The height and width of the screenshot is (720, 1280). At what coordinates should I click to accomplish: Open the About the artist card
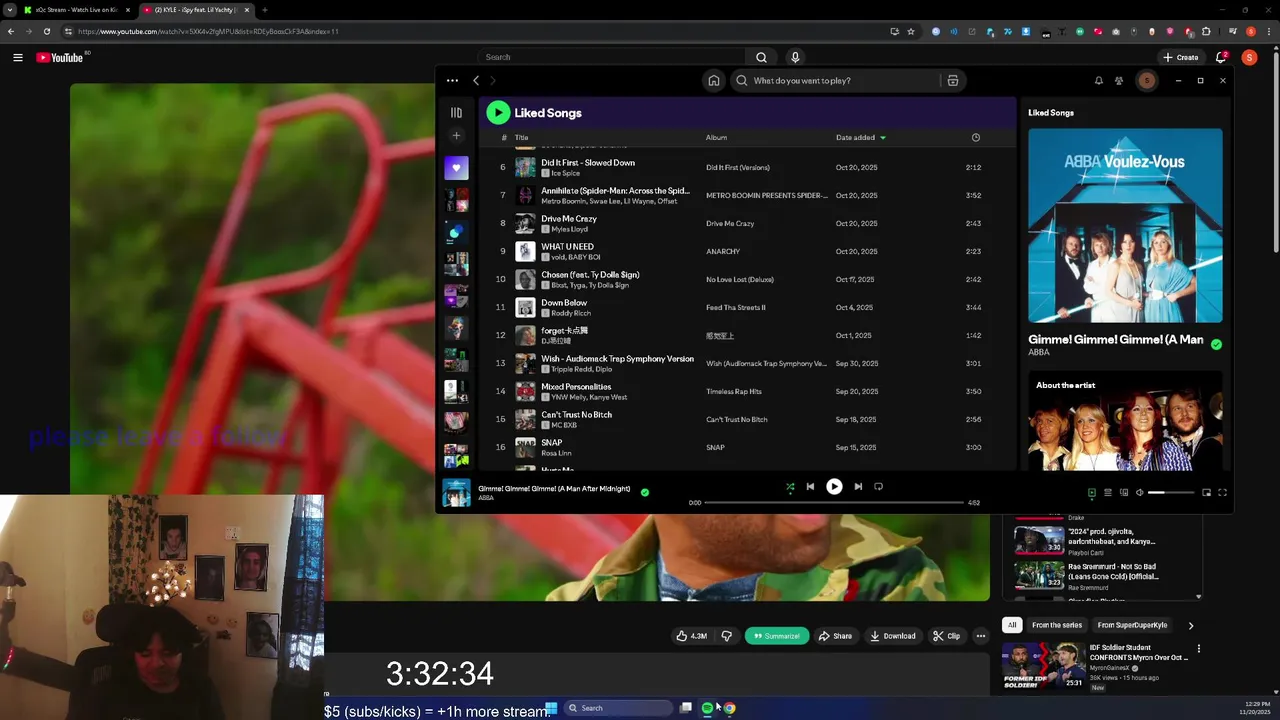1125,421
